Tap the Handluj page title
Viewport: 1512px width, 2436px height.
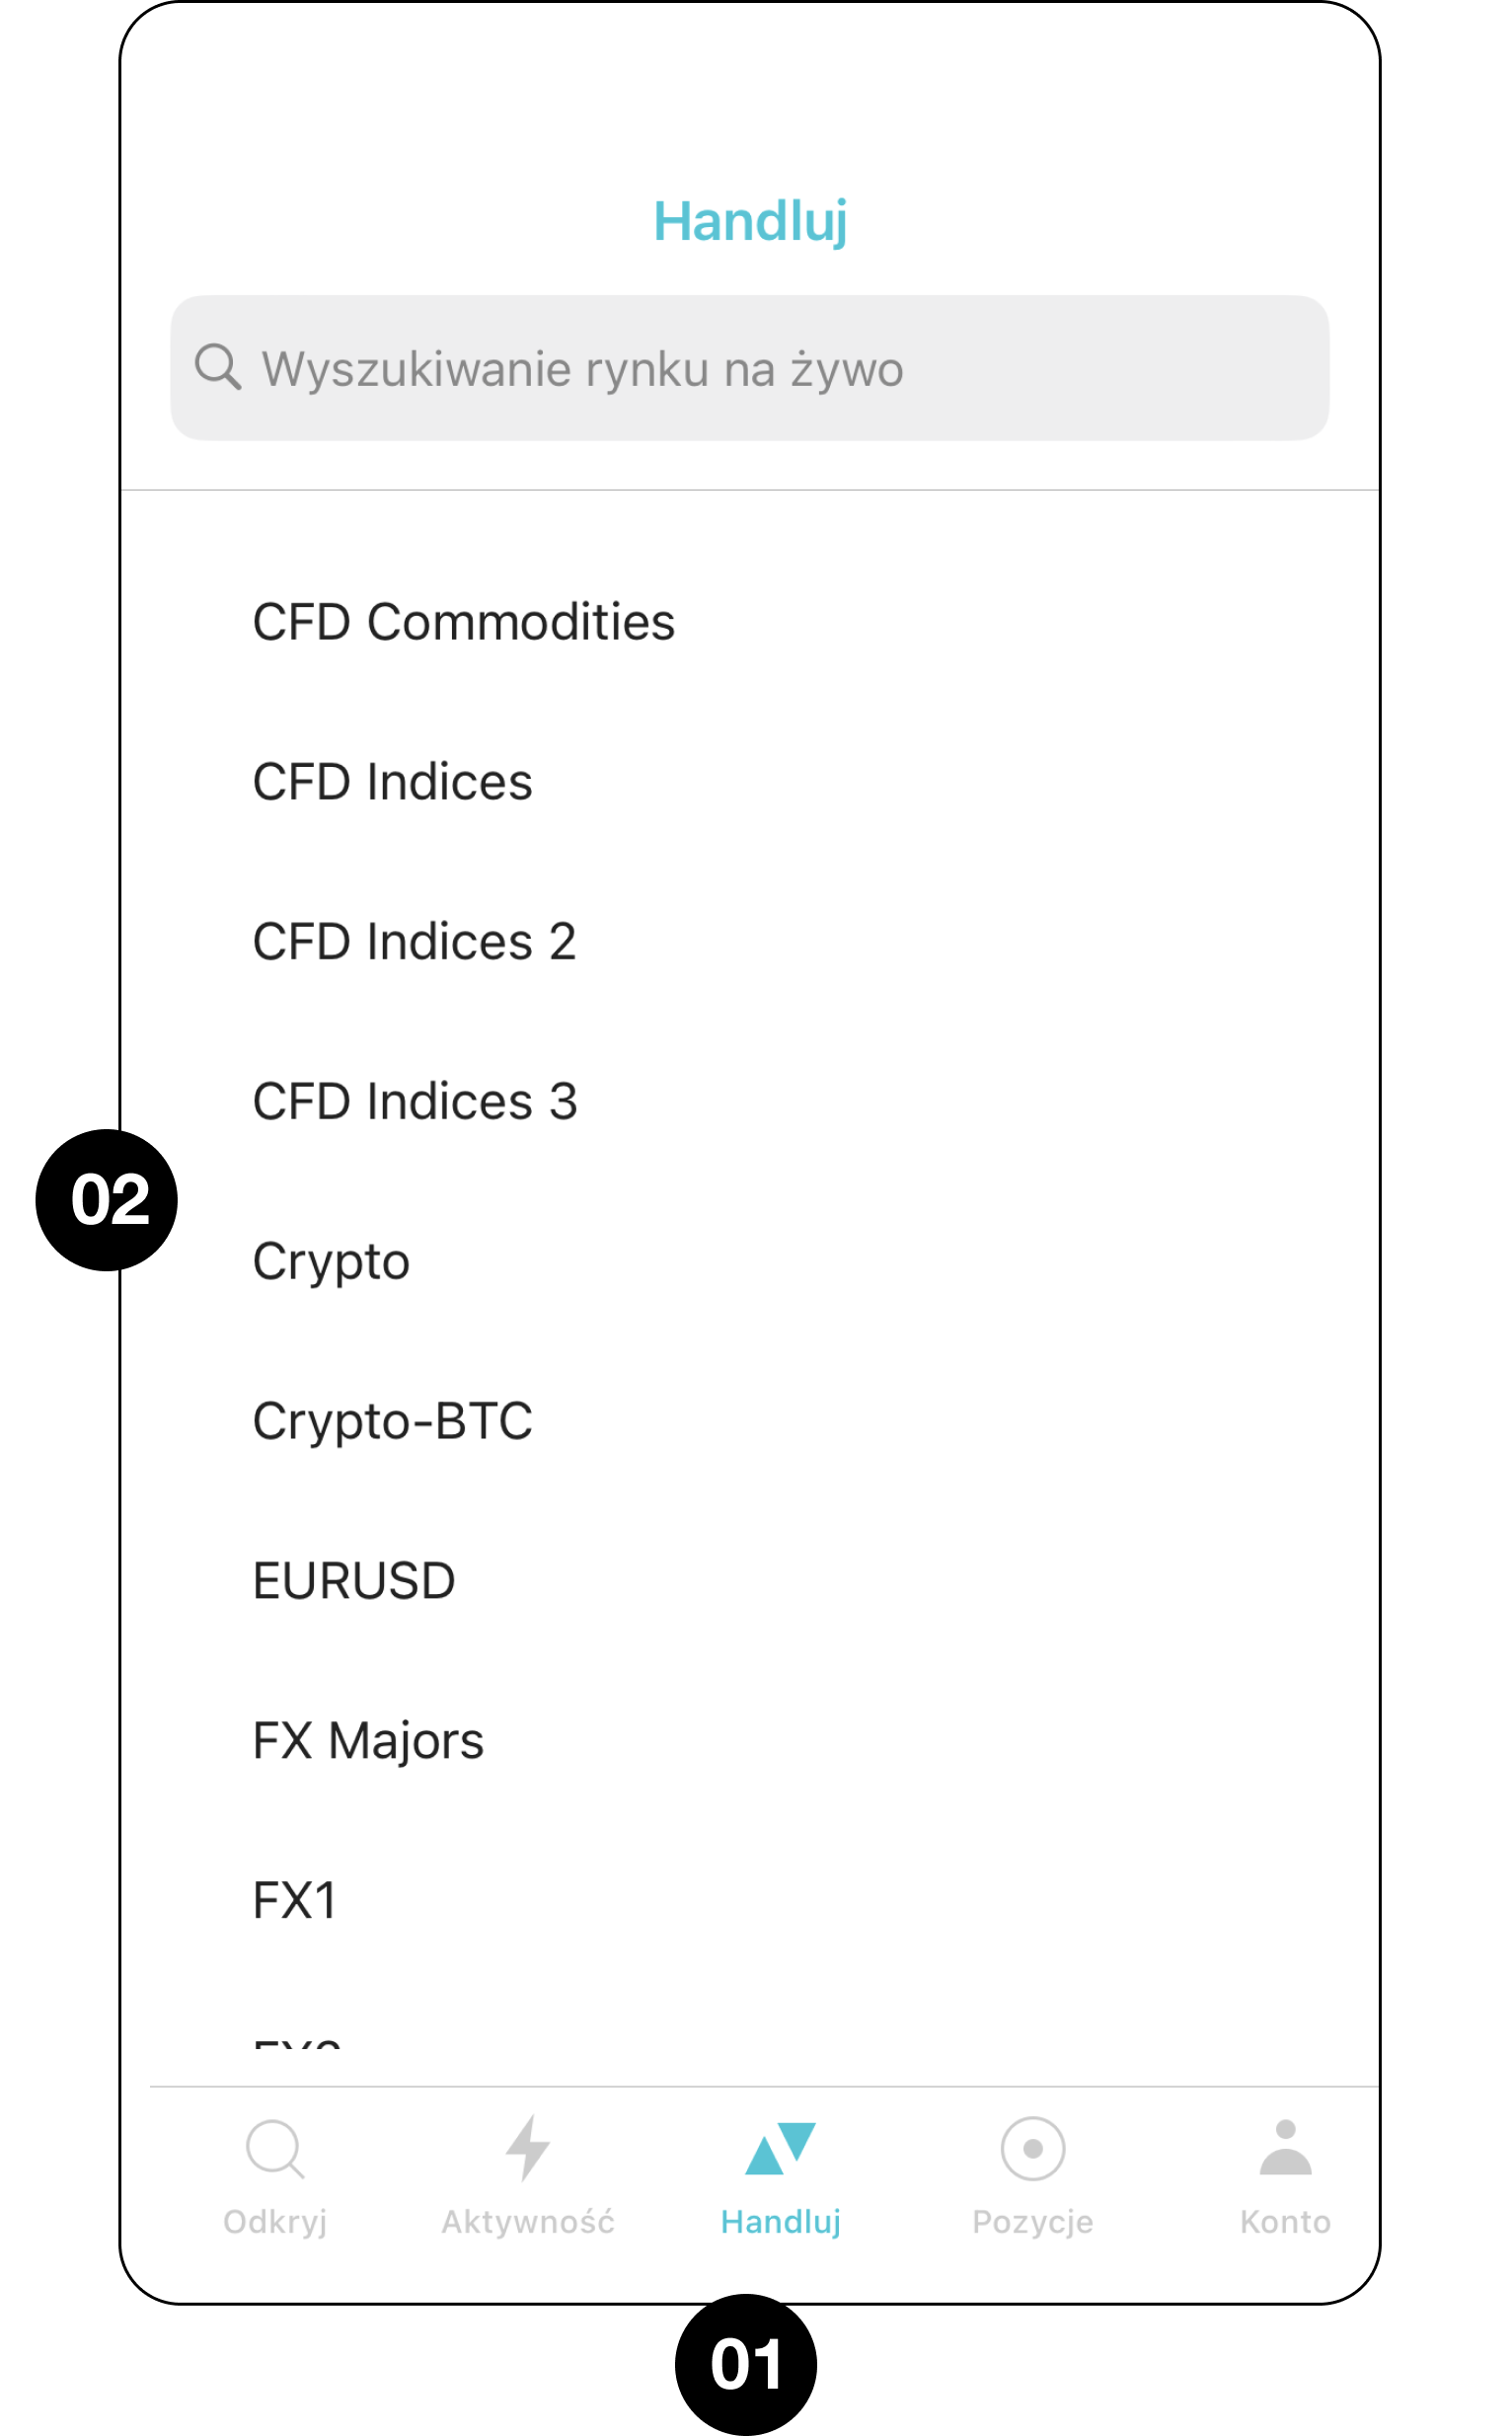pos(750,221)
